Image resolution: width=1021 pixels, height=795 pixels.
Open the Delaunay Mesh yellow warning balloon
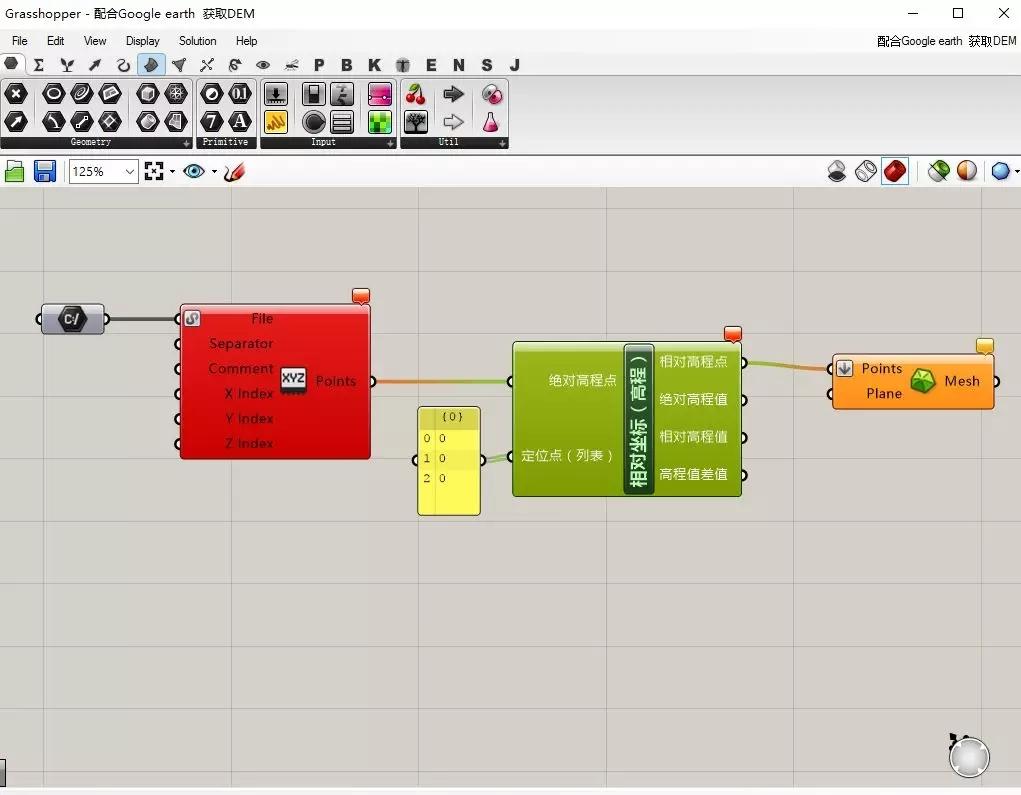[x=985, y=346]
